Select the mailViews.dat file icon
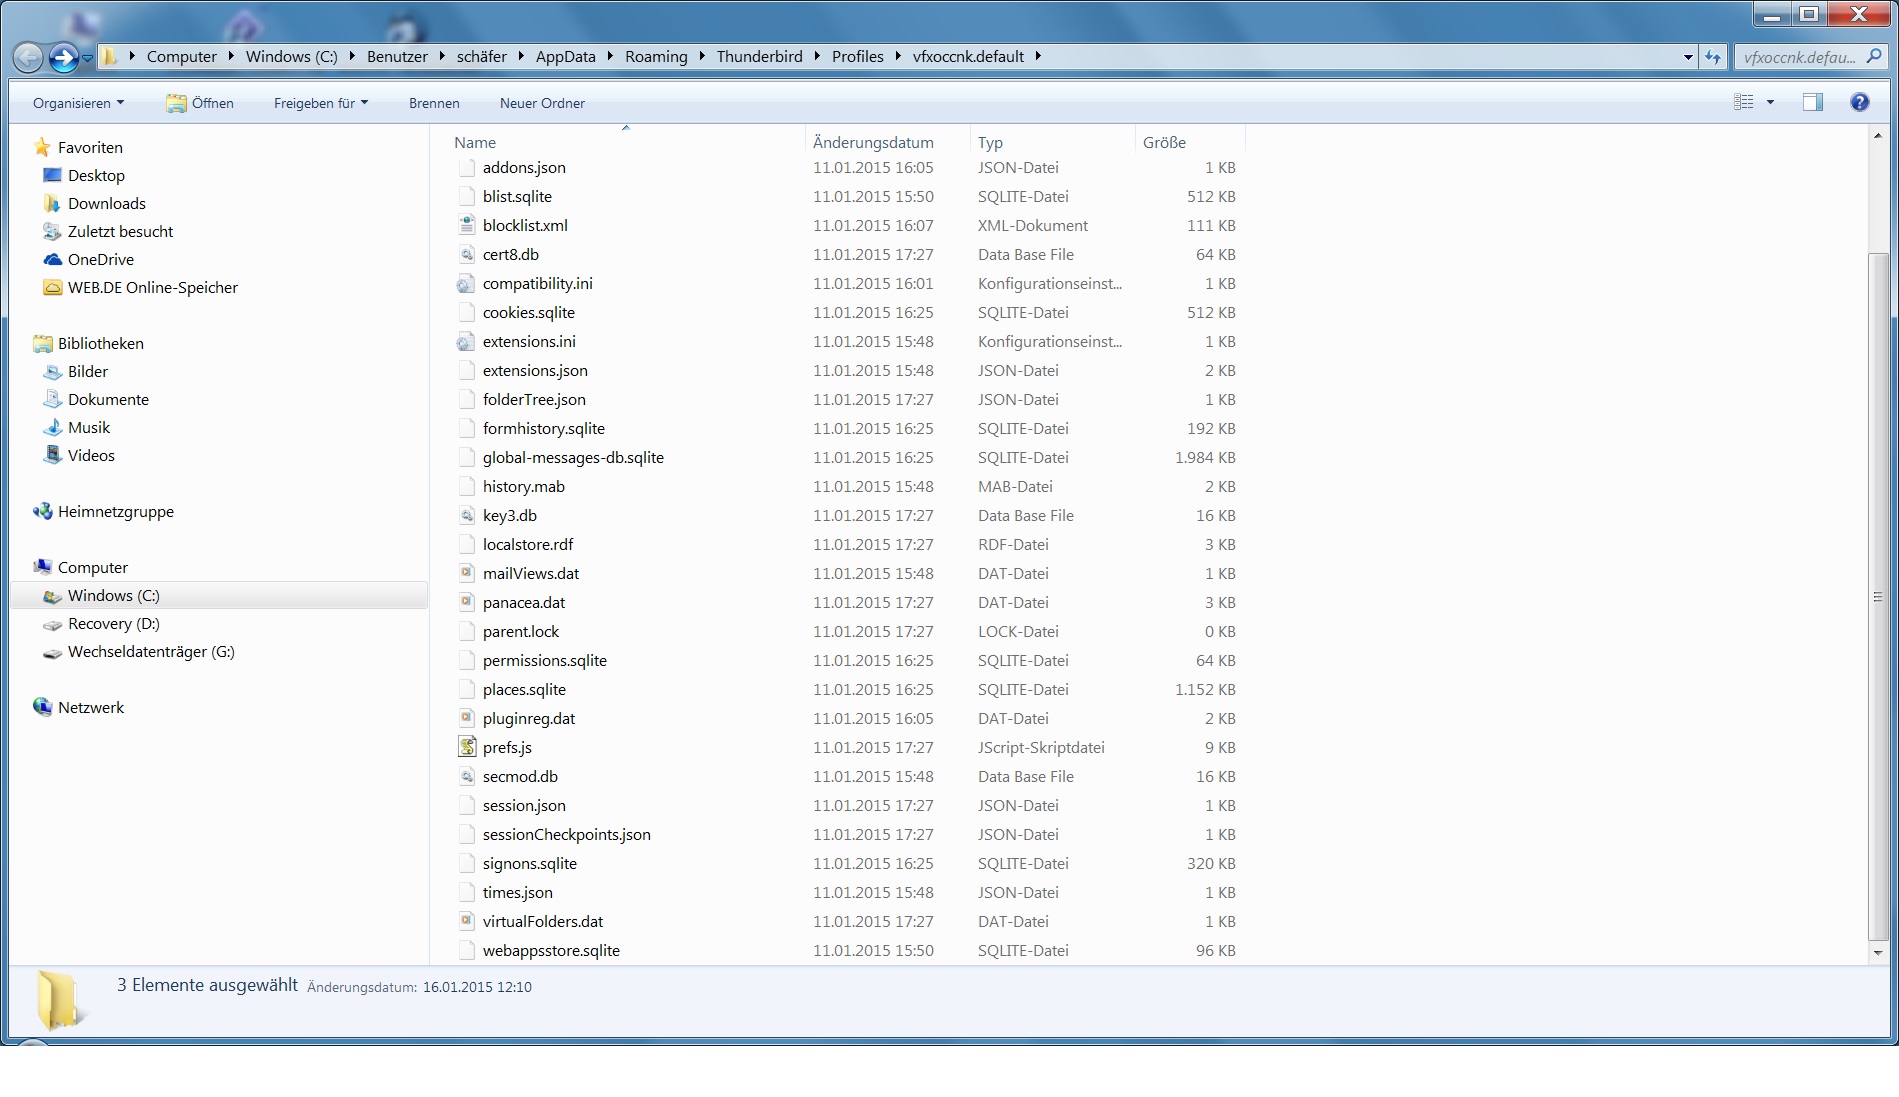Image resolution: width=1899 pixels, height=1097 pixels. (466, 573)
